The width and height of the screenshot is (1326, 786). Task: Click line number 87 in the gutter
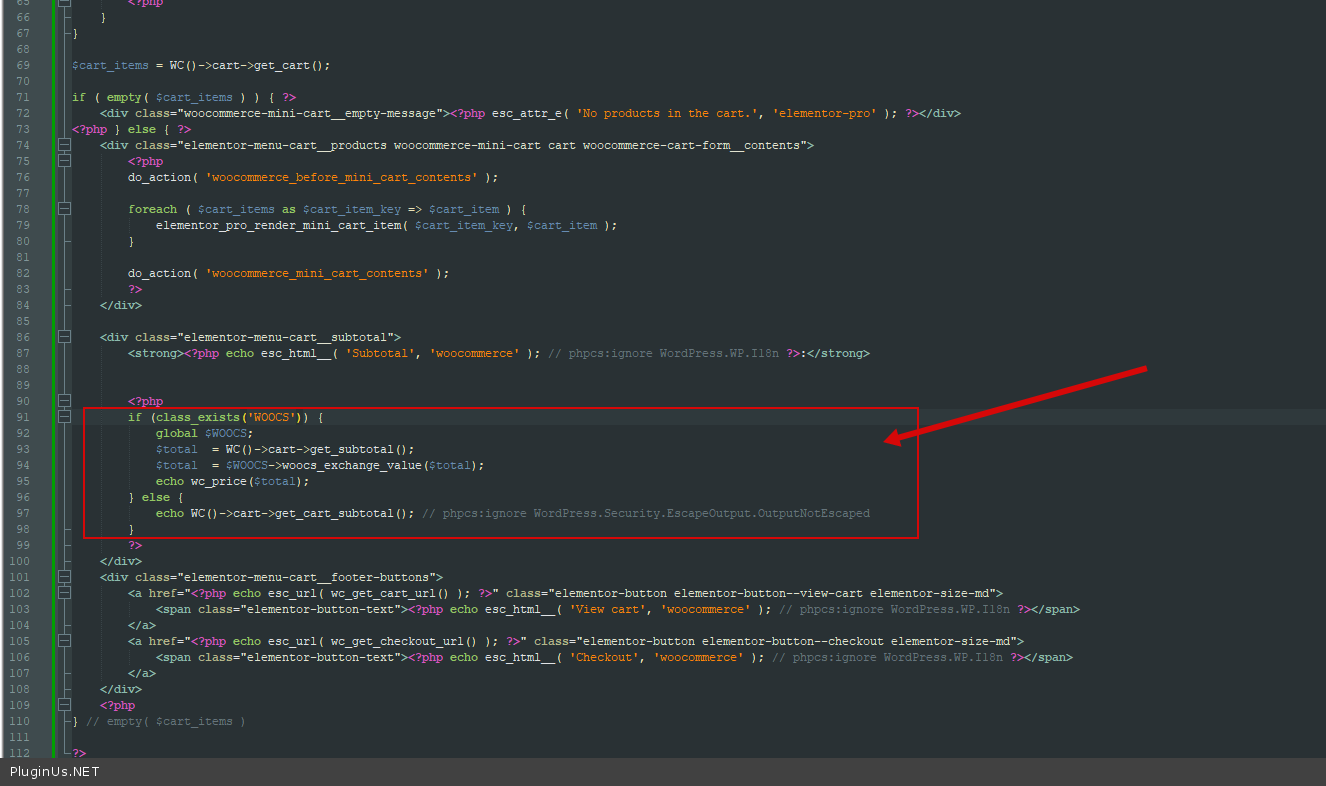(x=22, y=353)
